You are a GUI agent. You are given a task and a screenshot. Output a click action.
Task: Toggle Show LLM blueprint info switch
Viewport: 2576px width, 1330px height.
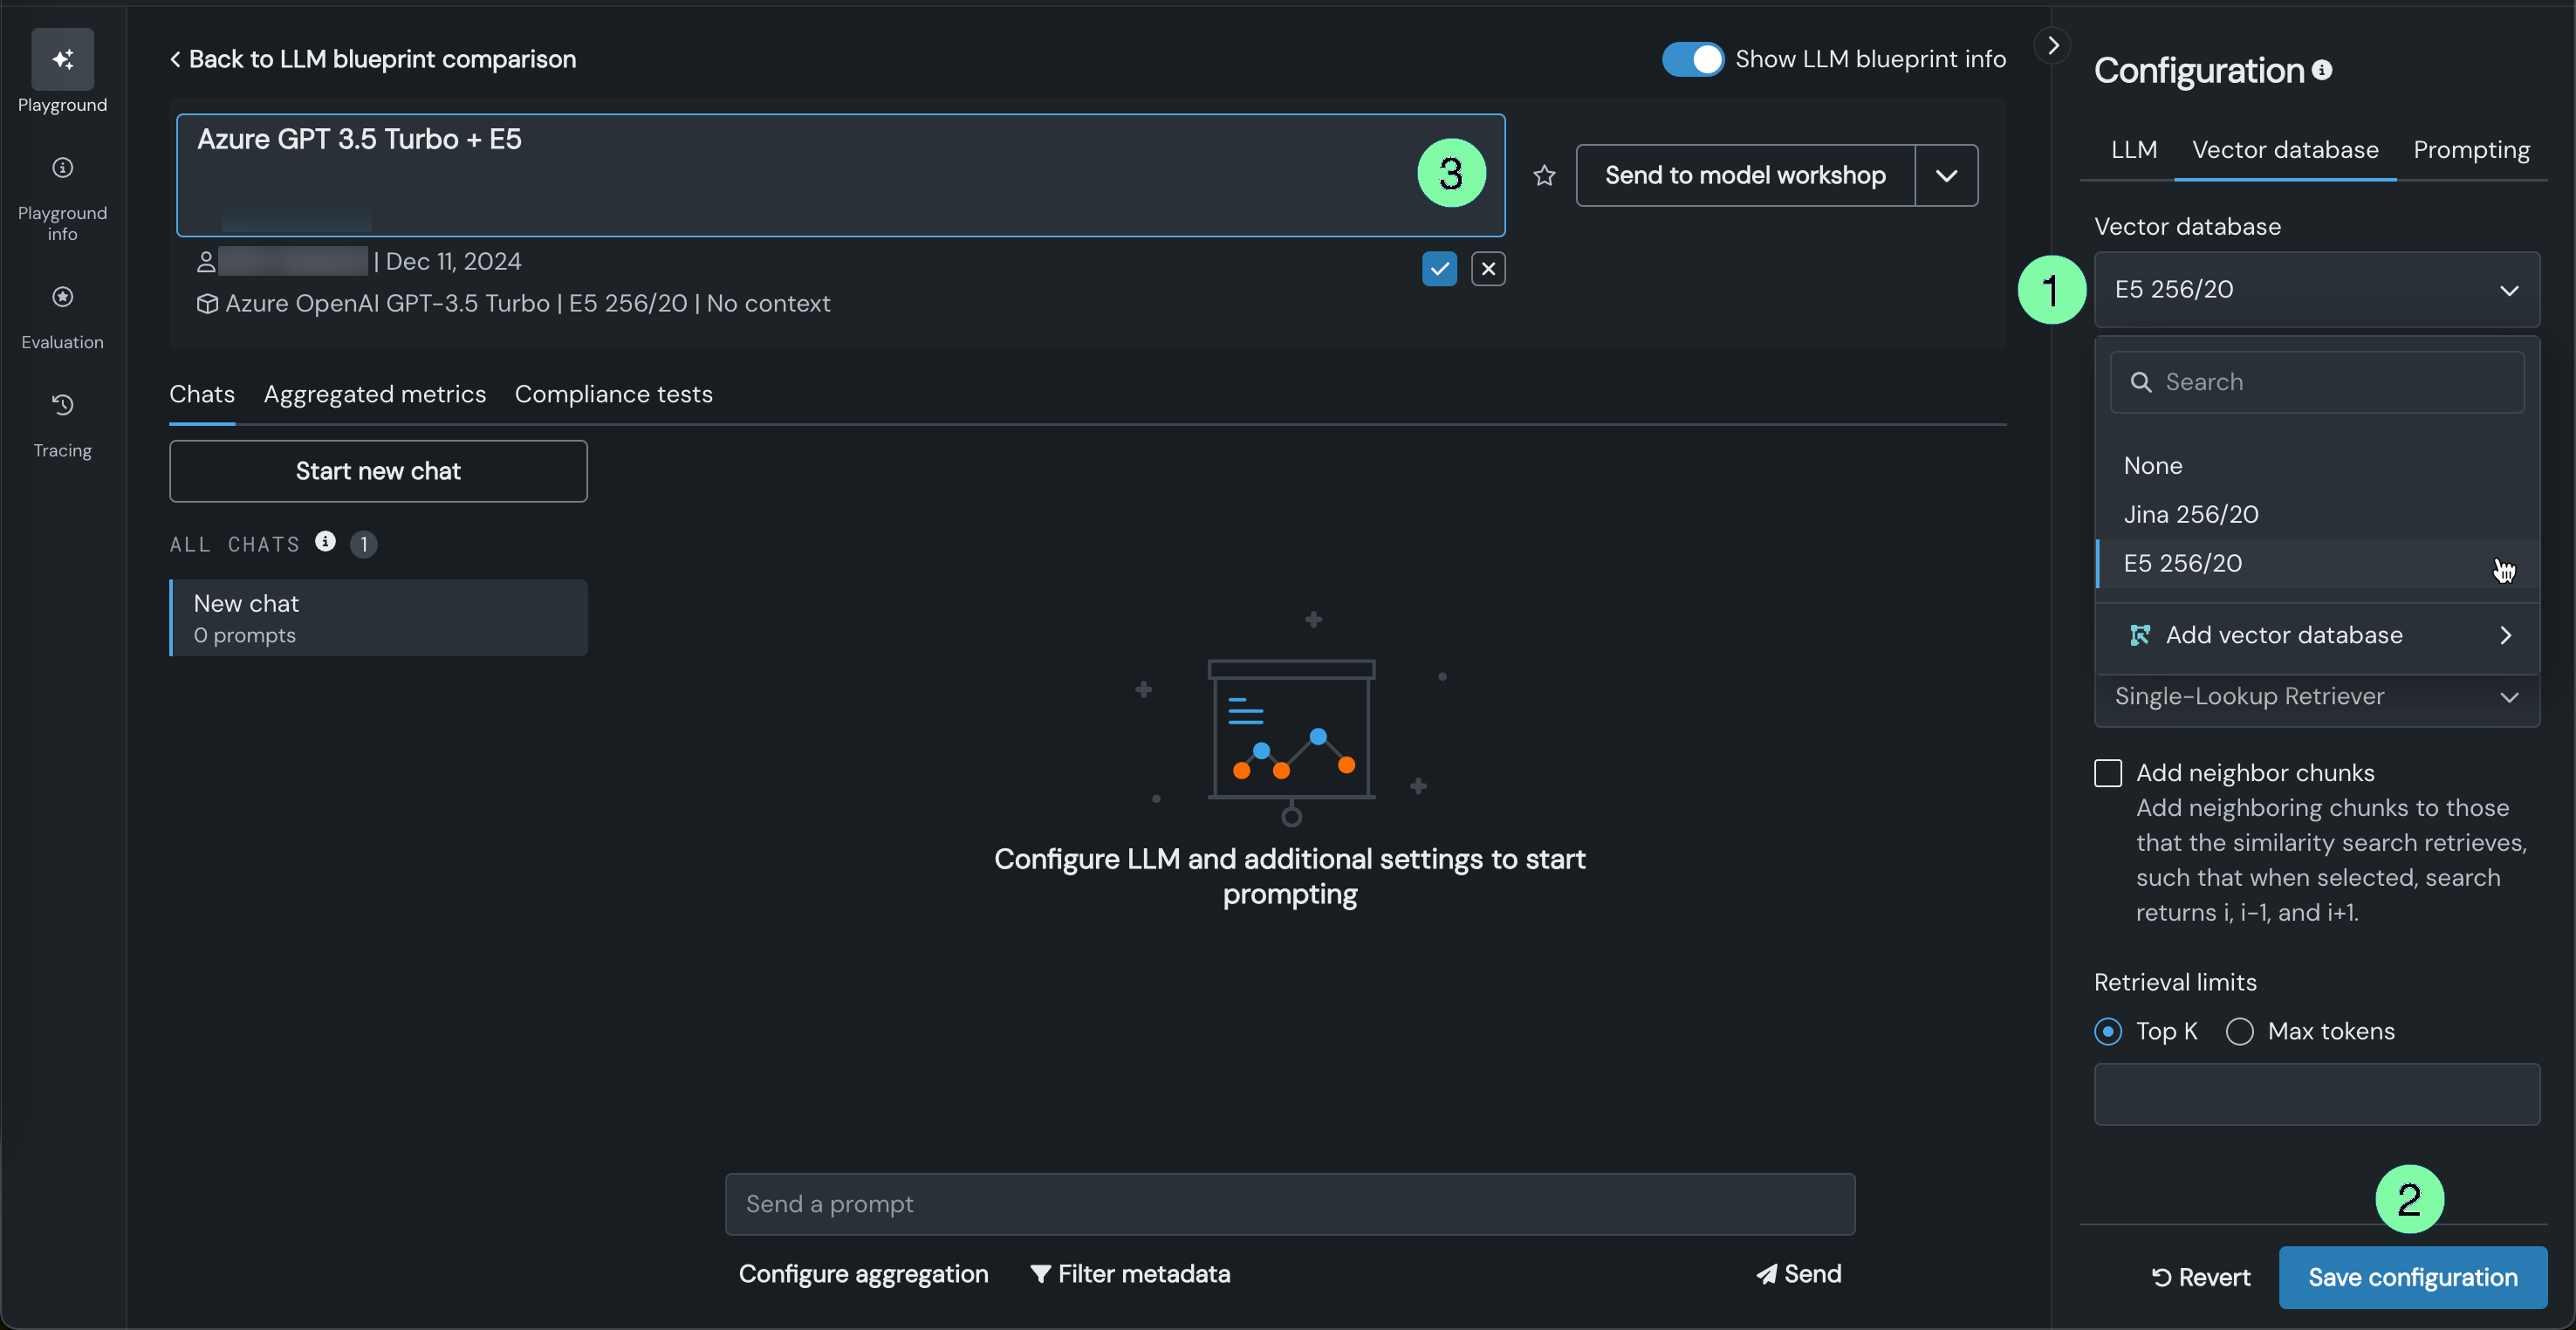coord(1692,59)
